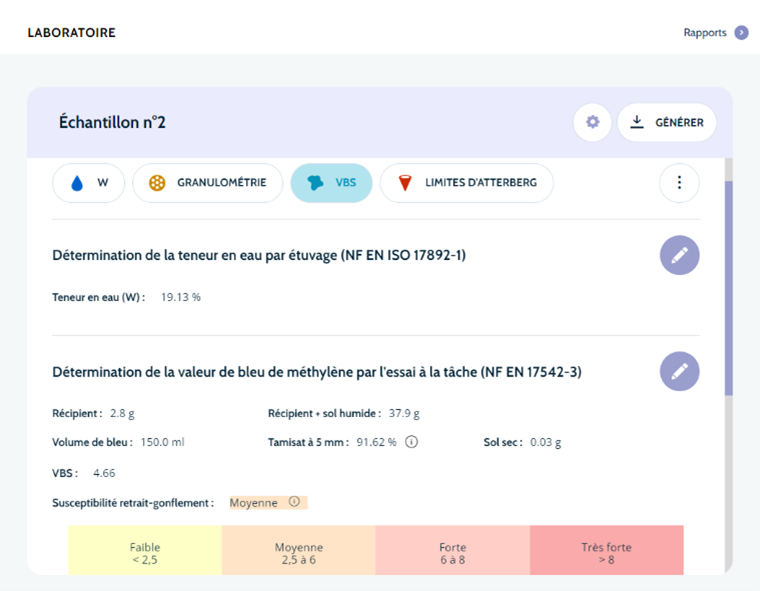
Task: Click the Moyenne 2,5 à 6 color band
Action: pos(298,552)
